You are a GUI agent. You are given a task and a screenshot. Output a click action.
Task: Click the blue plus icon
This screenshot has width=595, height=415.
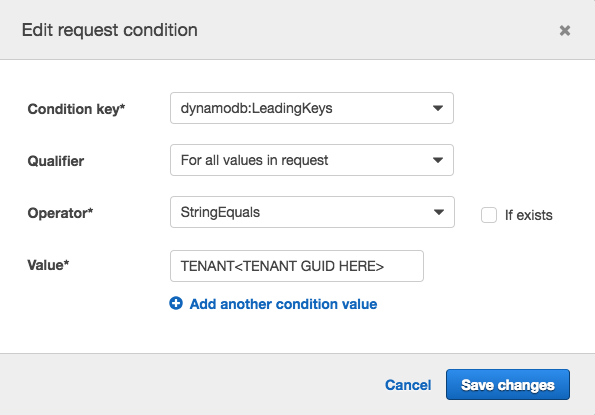pyautogui.click(x=176, y=303)
